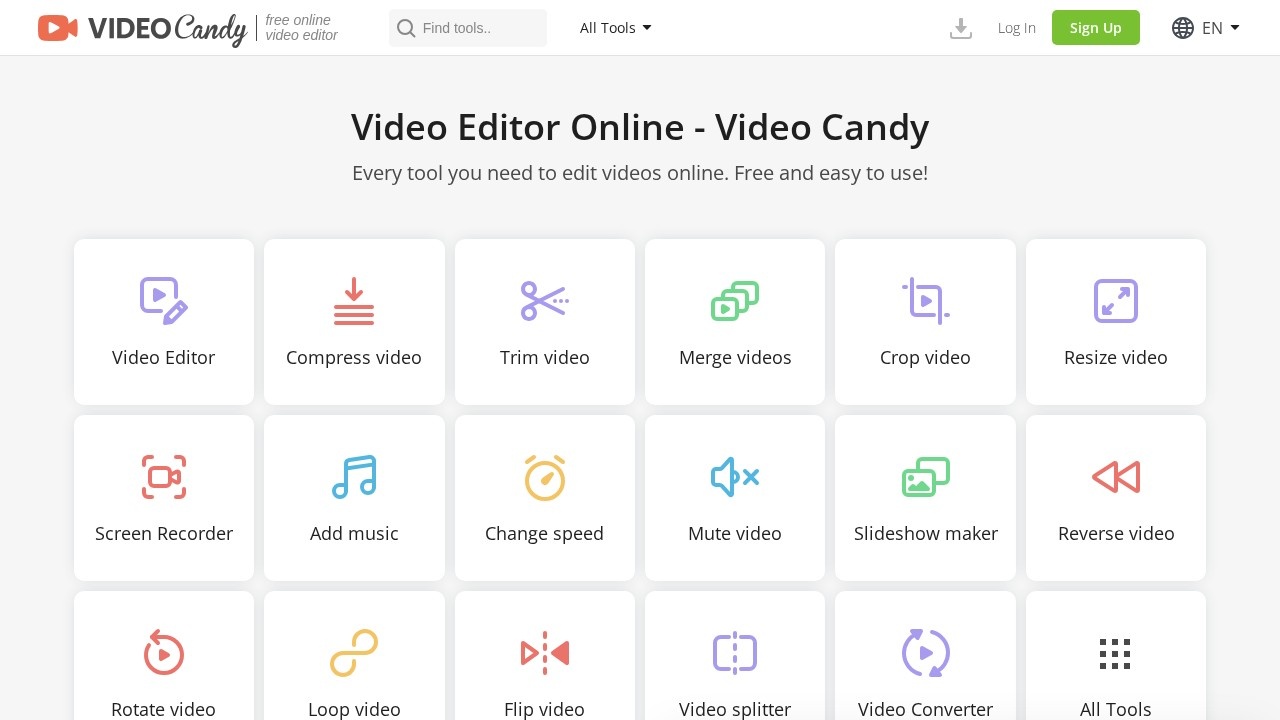Select the Resize video icon
1280x720 pixels.
click(x=1116, y=301)
